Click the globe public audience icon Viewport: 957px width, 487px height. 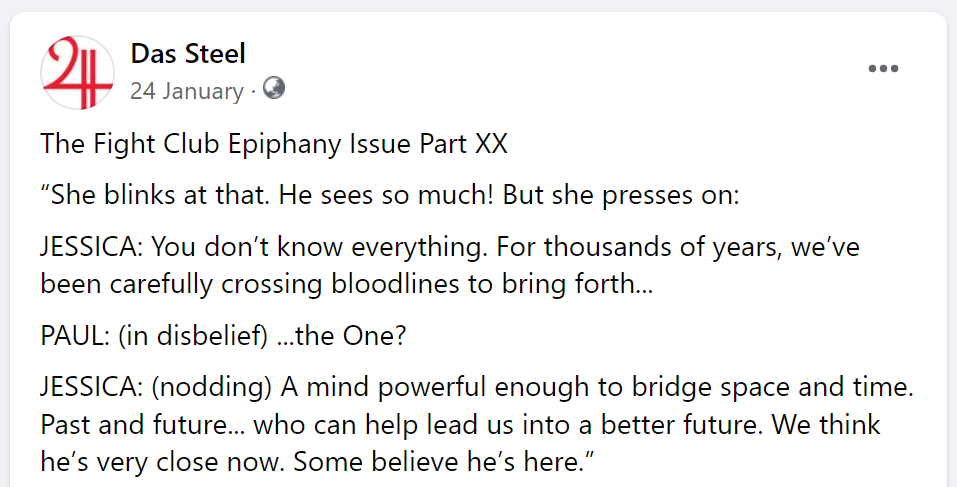(274, 89)
